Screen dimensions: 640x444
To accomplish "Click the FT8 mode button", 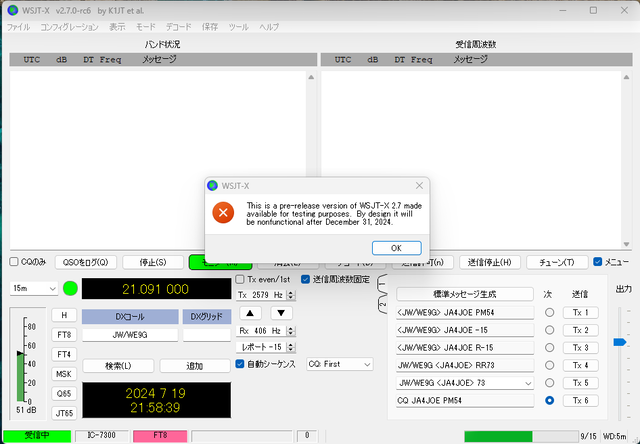I will pyautogui.click(x=64, y=335).
